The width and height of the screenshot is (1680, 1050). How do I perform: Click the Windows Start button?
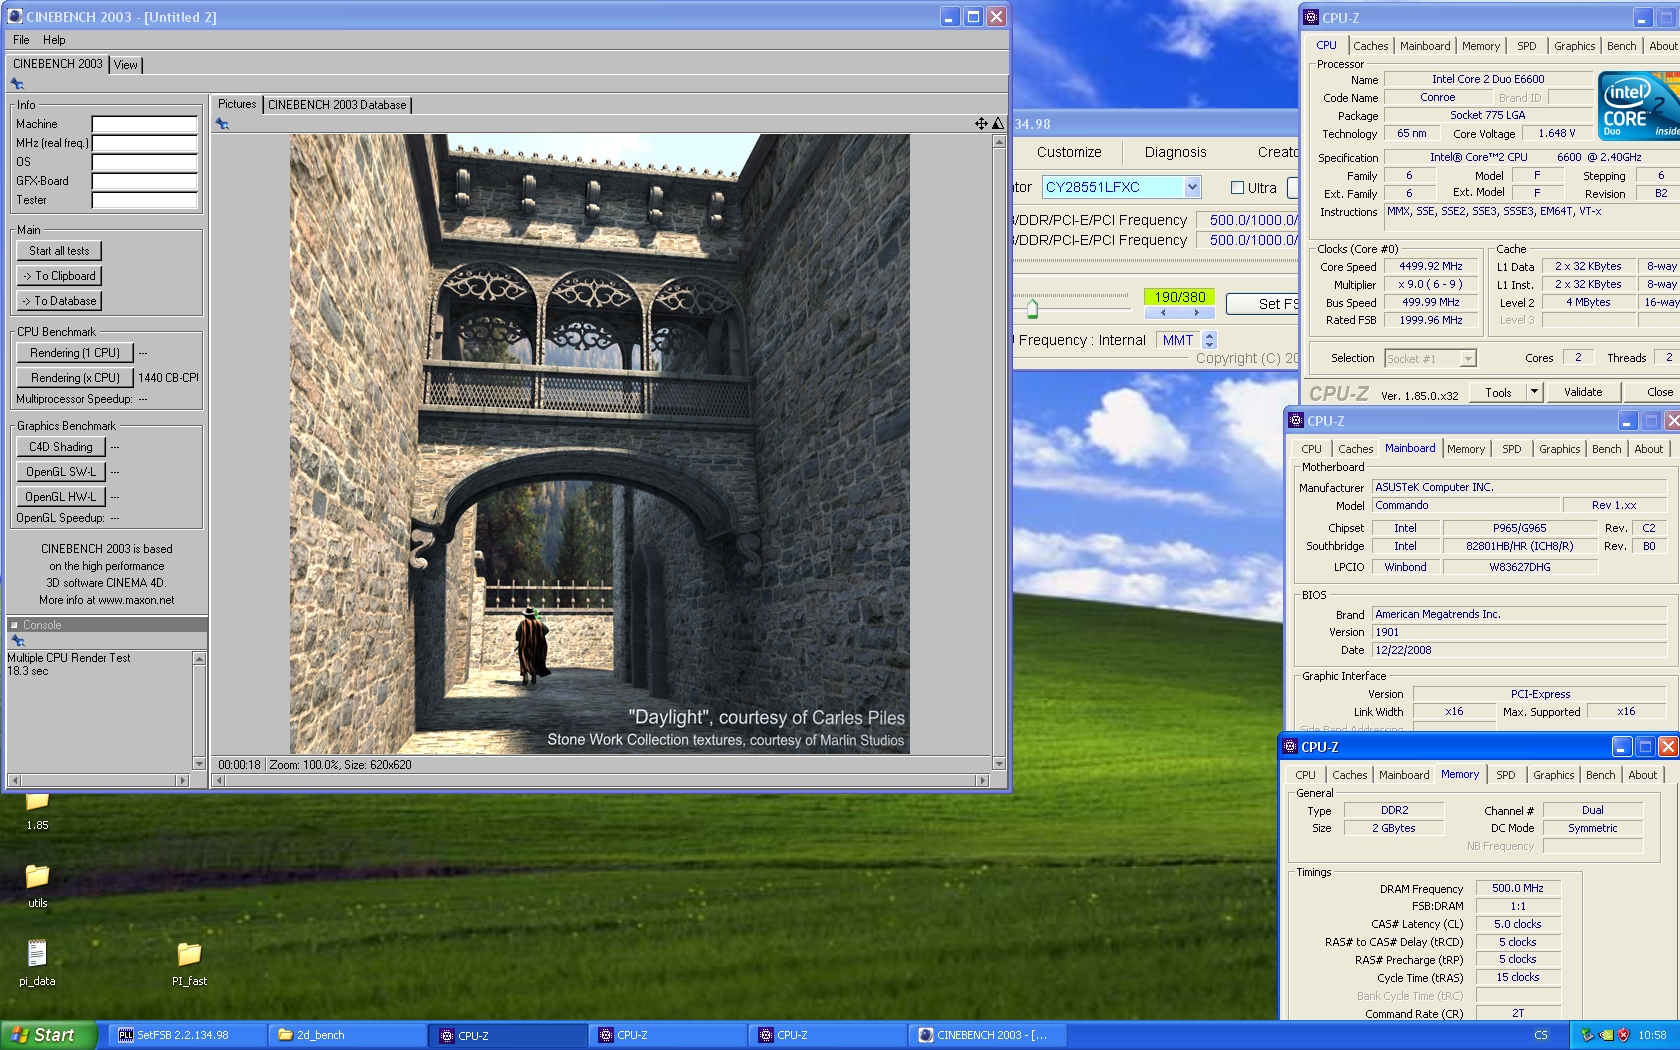48,1035
